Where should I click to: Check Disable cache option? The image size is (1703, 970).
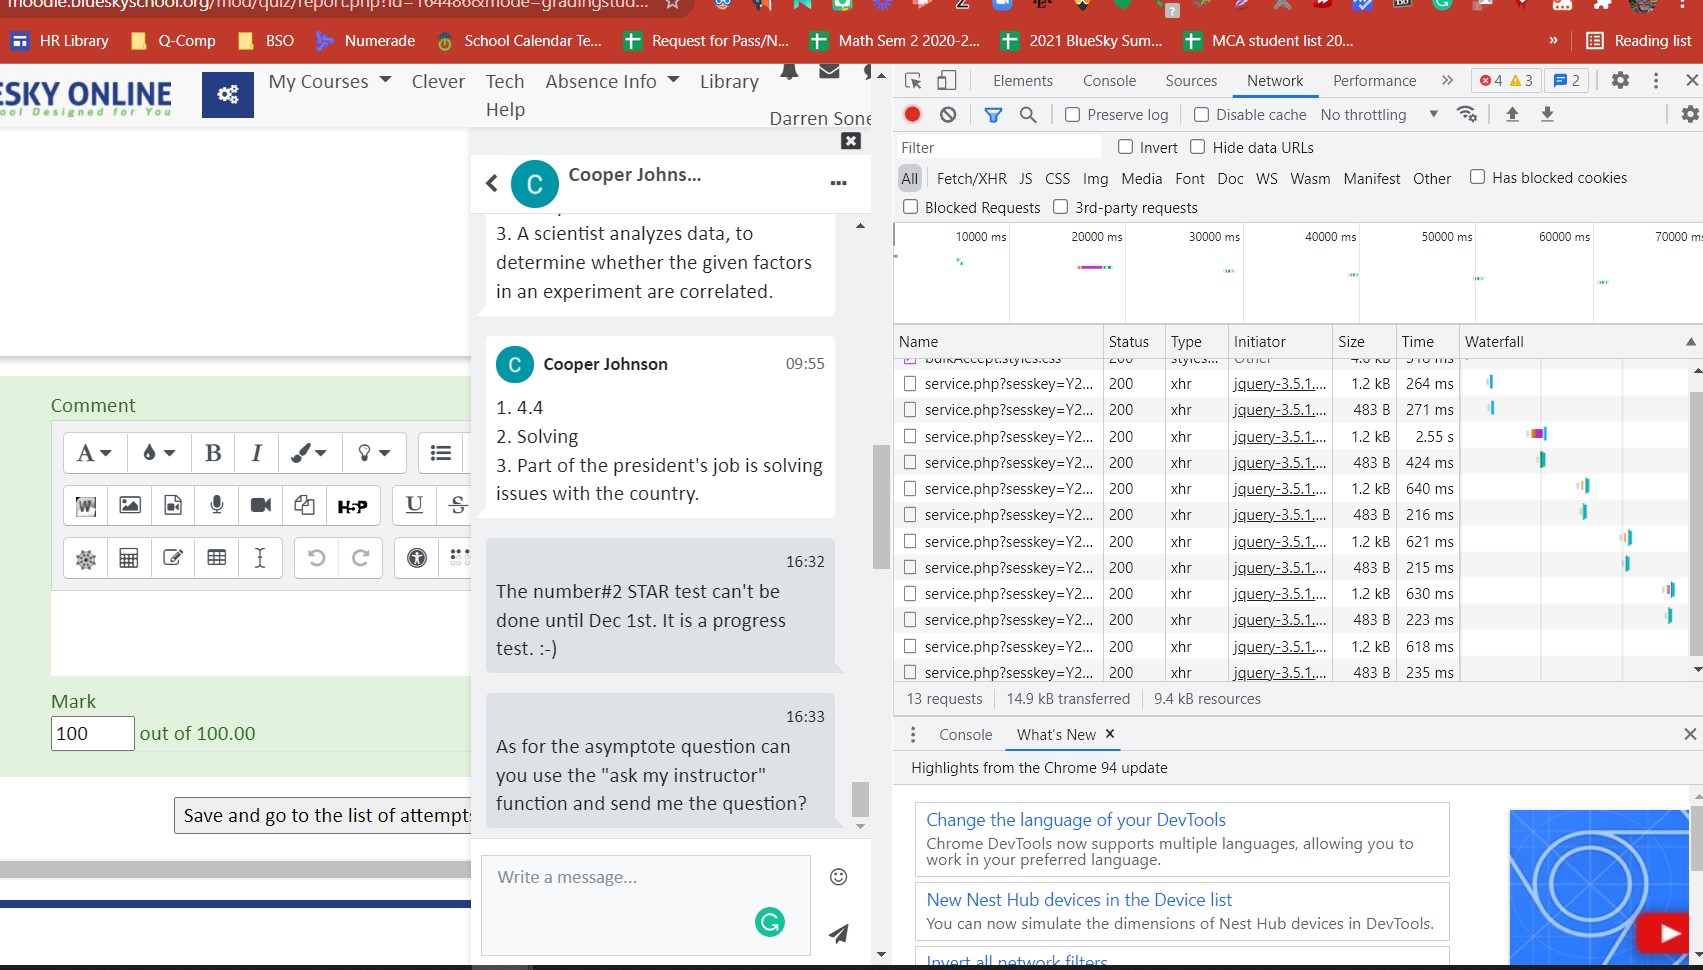1201,115
